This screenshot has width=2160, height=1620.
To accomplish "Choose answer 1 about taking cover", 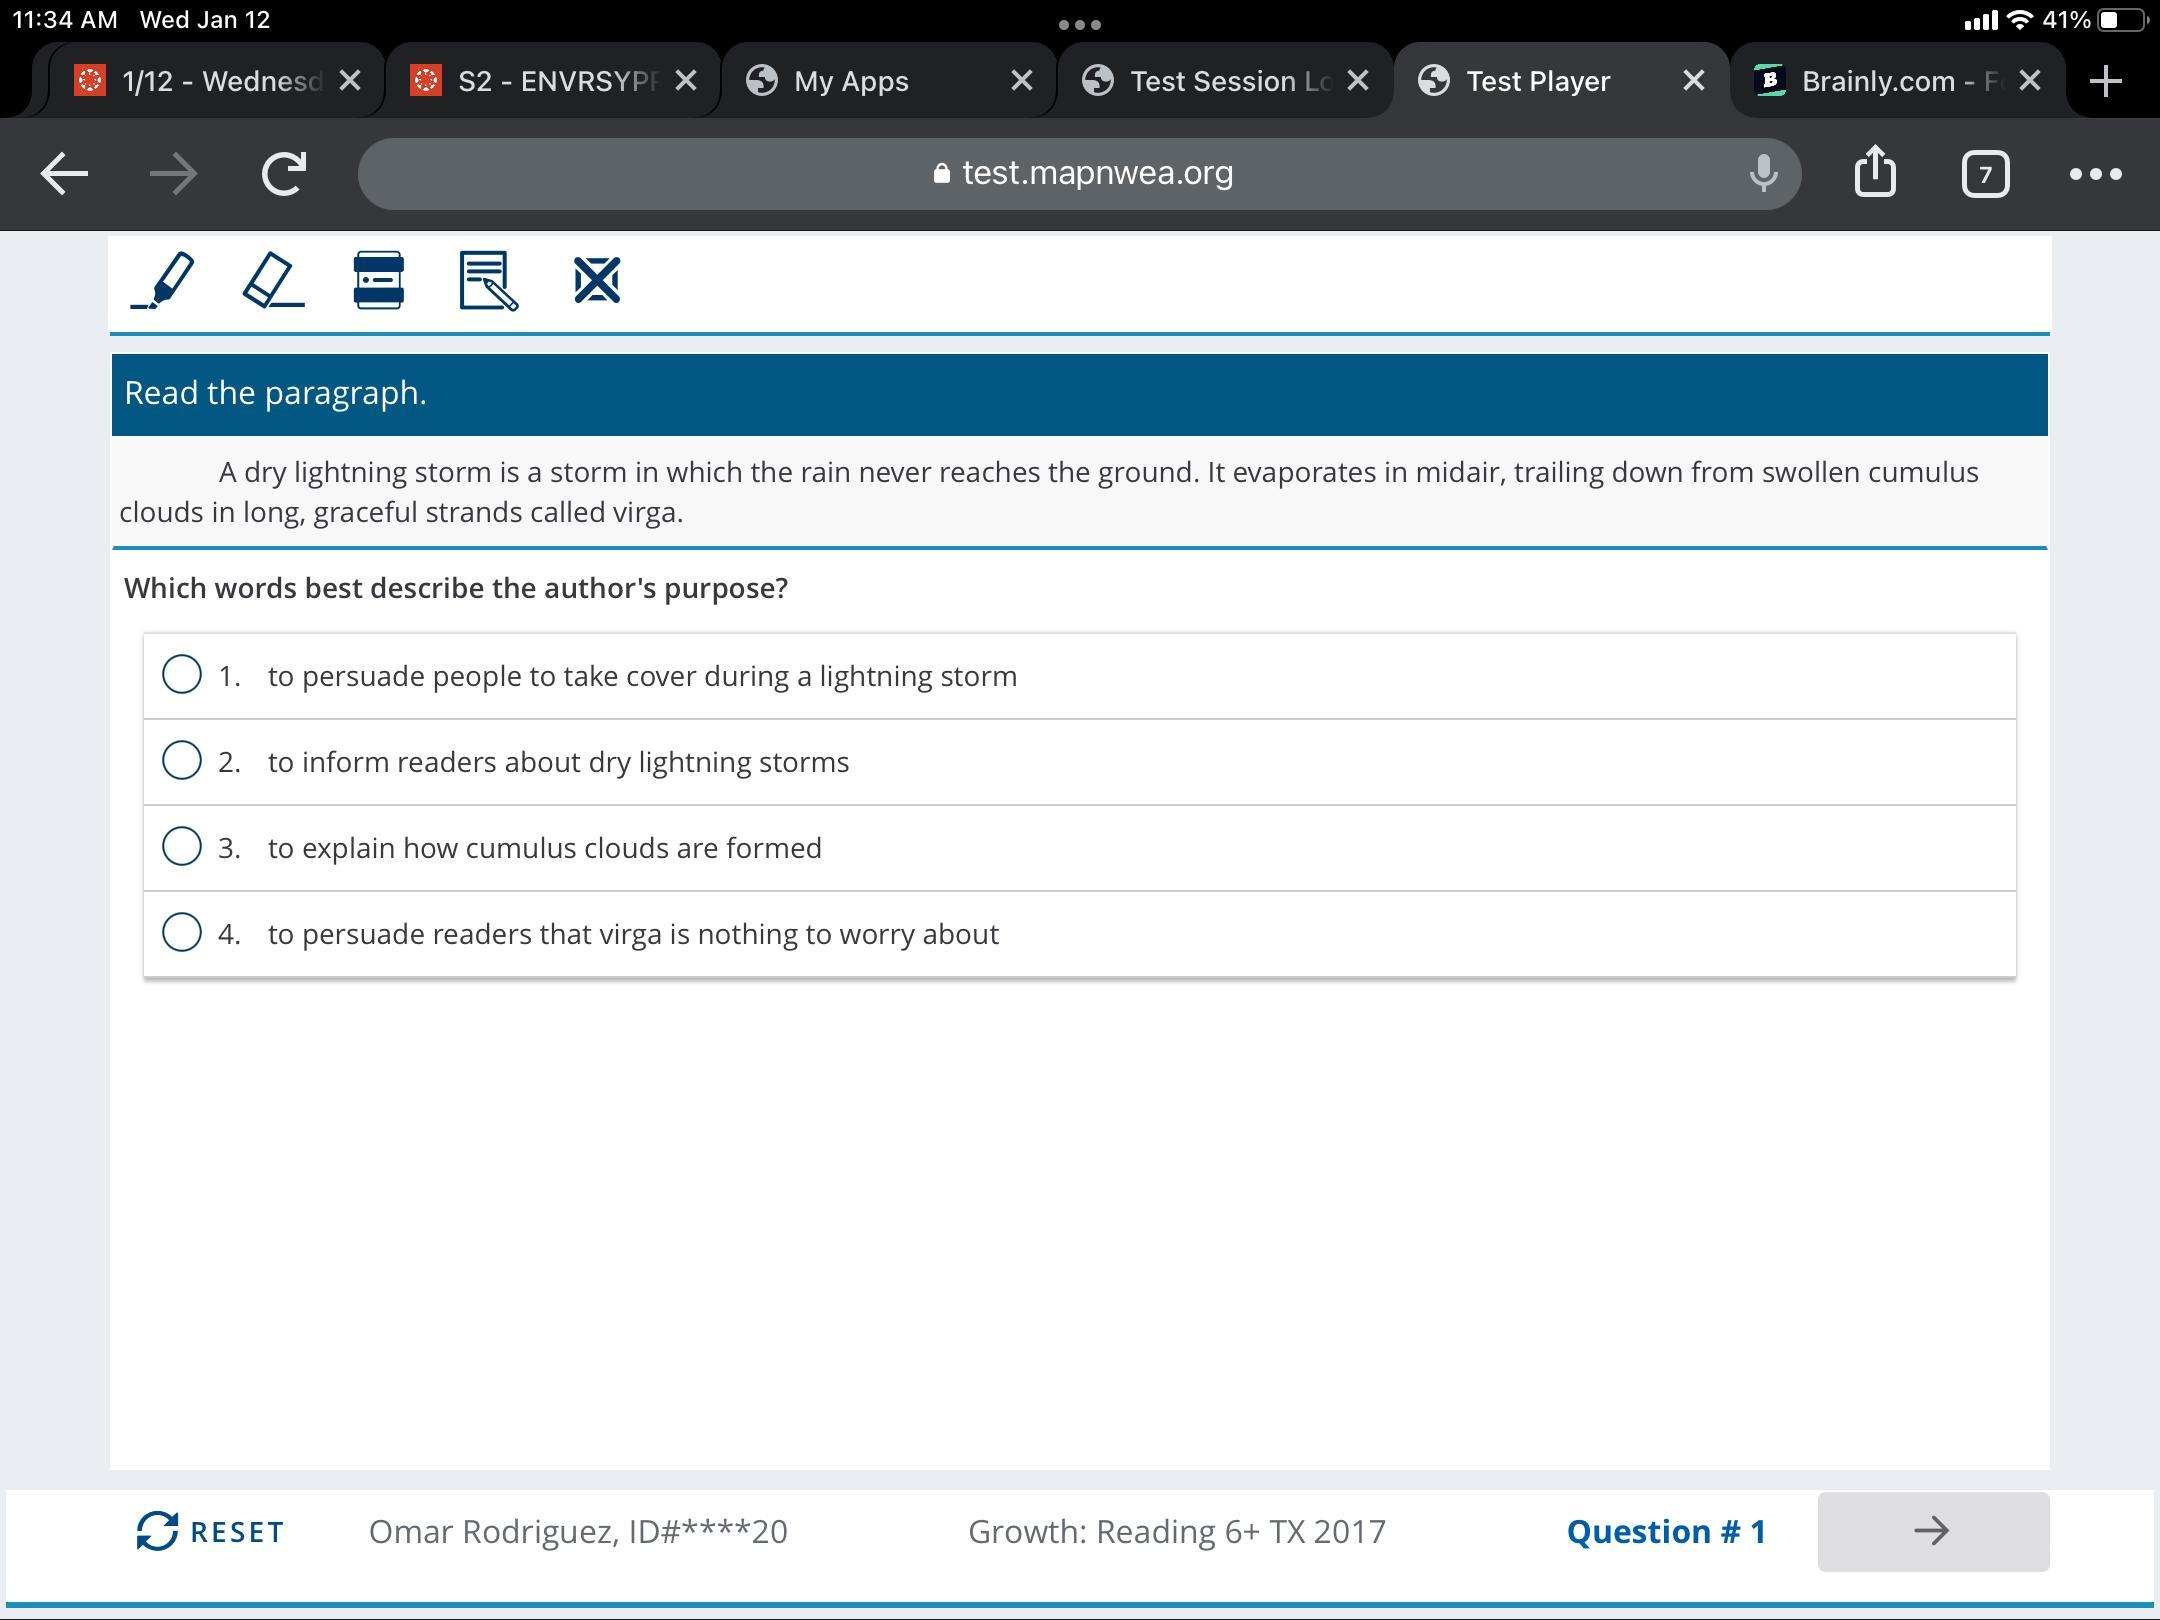I will pos(182,675).
